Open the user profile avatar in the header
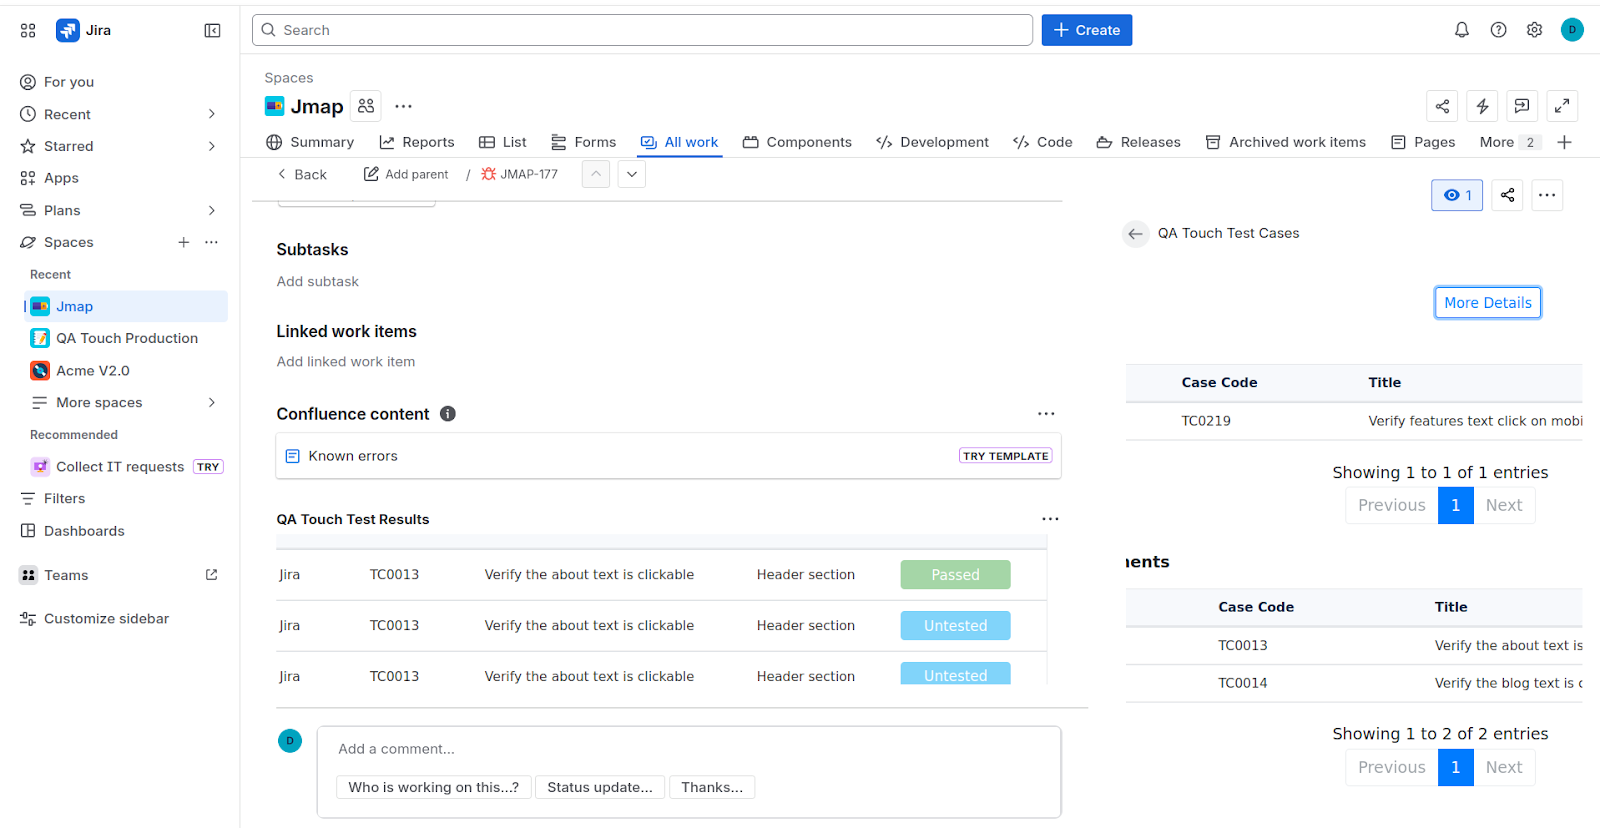Viewport: 1600px width, 828px height. 1572,30
